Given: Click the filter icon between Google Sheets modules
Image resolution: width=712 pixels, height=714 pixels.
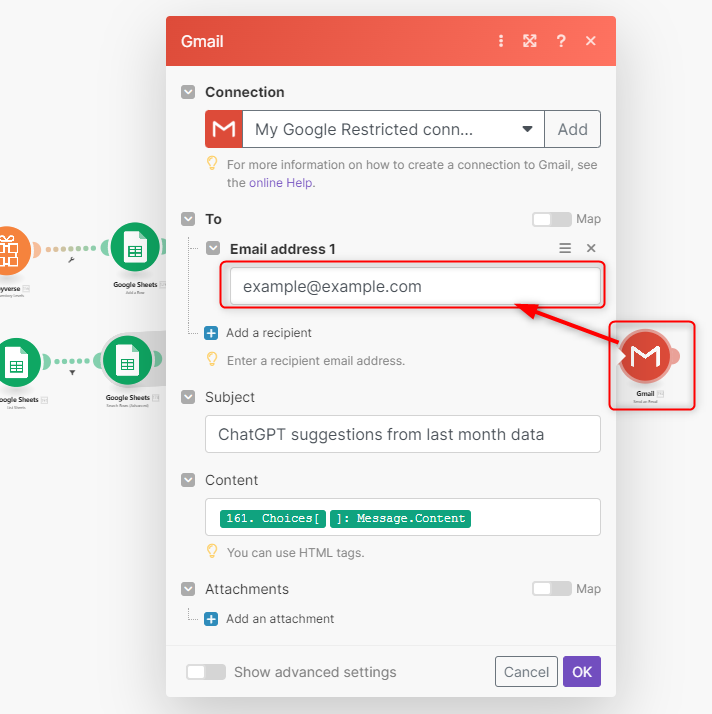Looking at the screenshot, I should [72, 373].
